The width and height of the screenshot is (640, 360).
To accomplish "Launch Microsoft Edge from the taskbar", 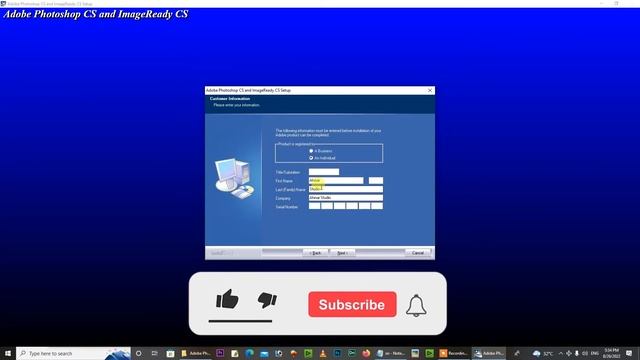I will tap(249, 353).
